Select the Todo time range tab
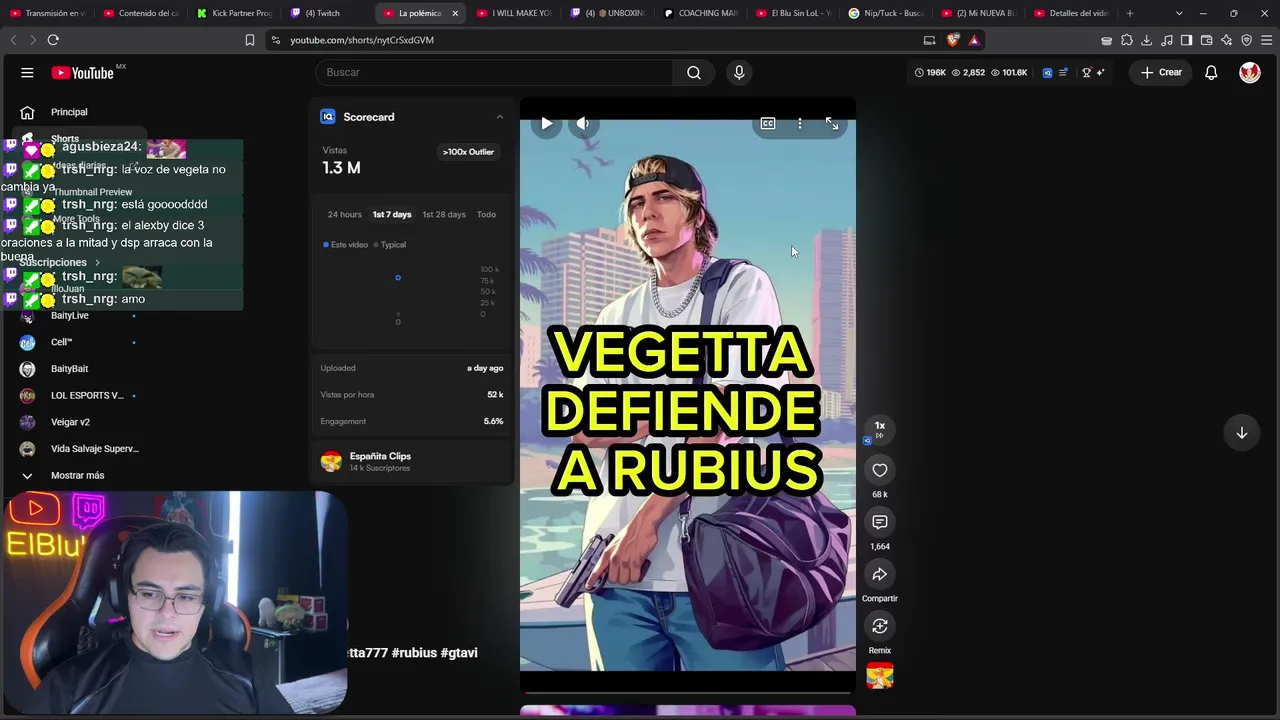 tap(486, 214)
